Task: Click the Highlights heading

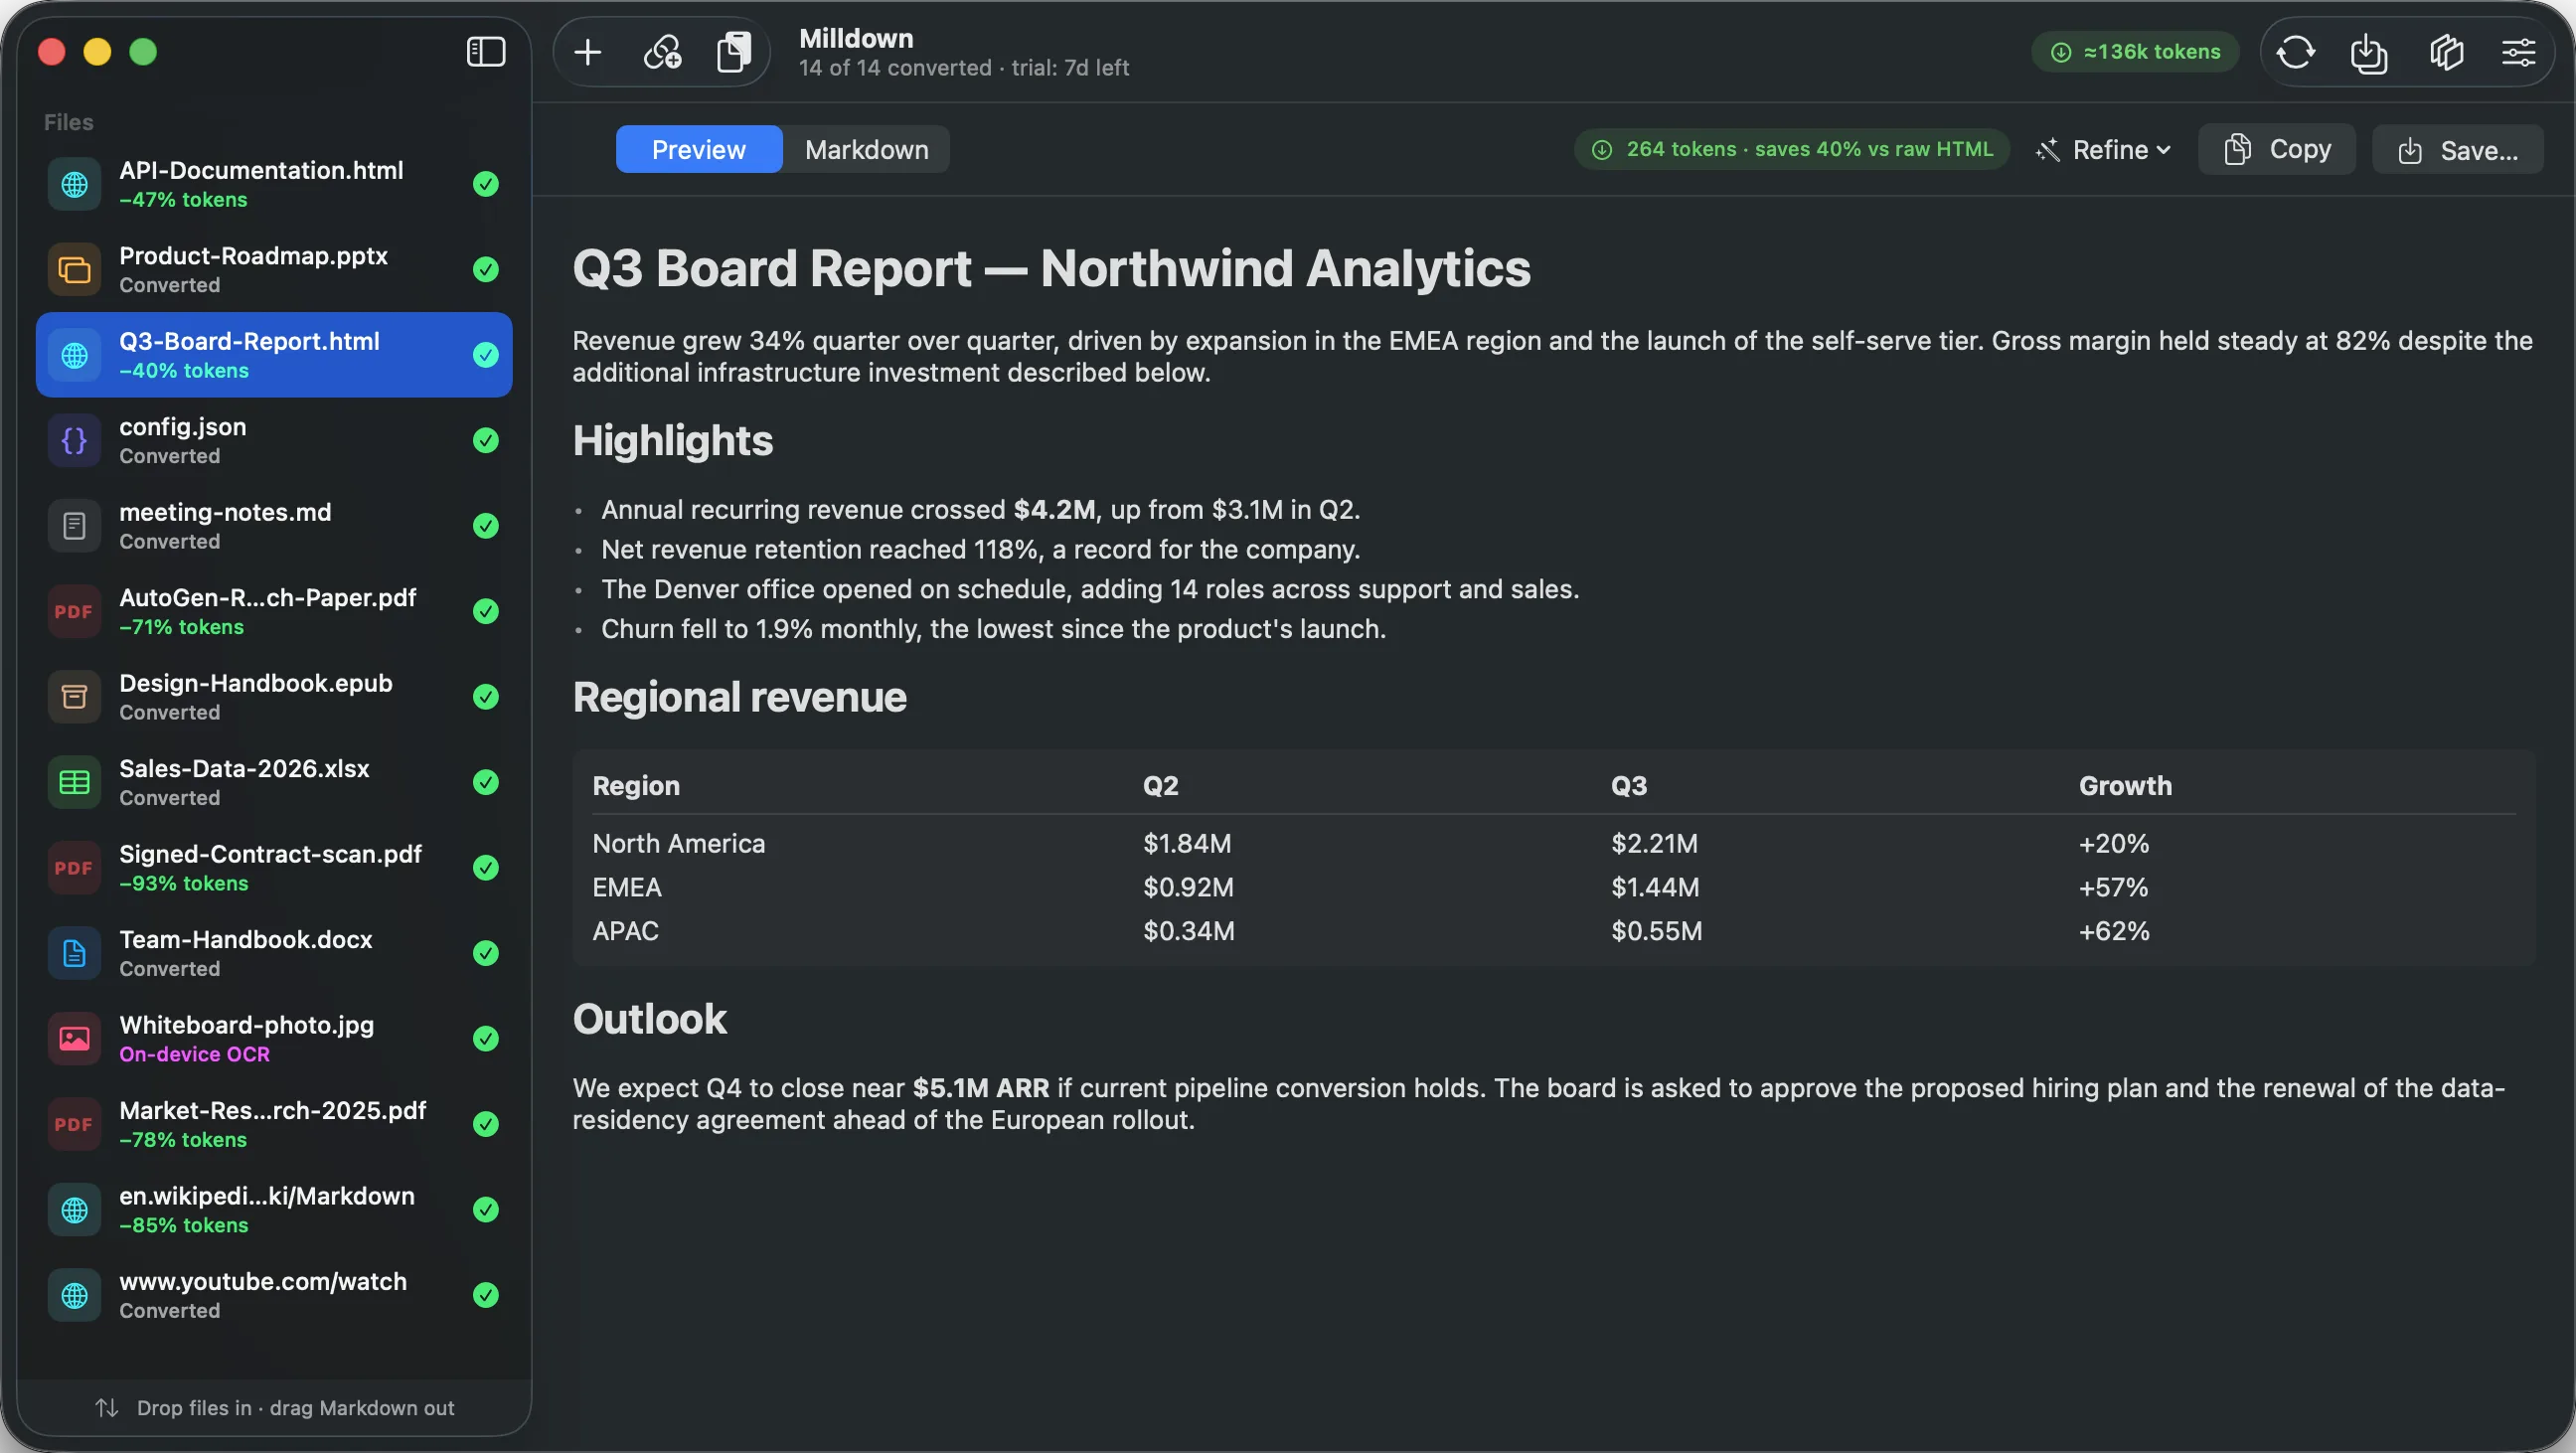Action: [672, 440]
